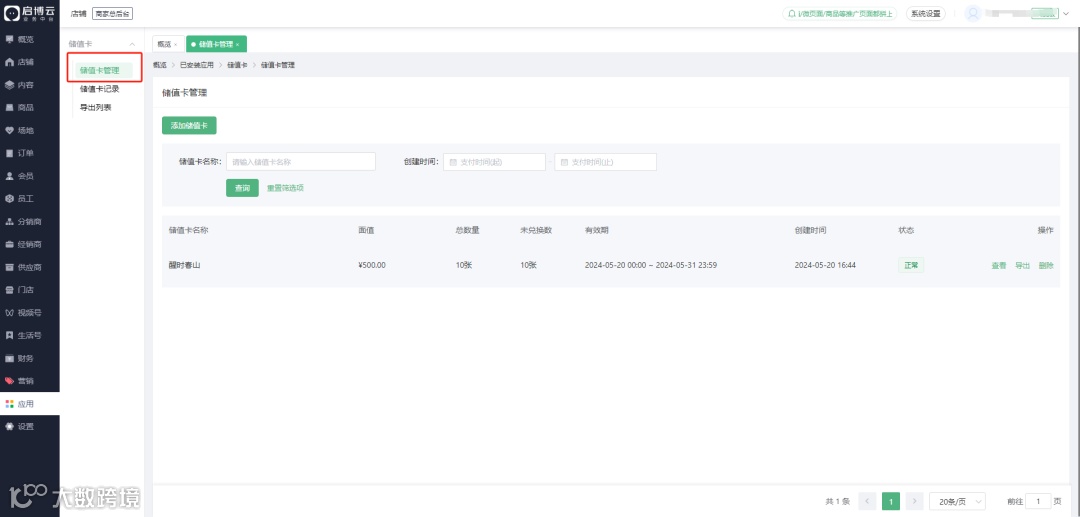This screenshot has height=517, width=1080.
Task: Click the 启博云 logo
Action: (x=30, y=13)
